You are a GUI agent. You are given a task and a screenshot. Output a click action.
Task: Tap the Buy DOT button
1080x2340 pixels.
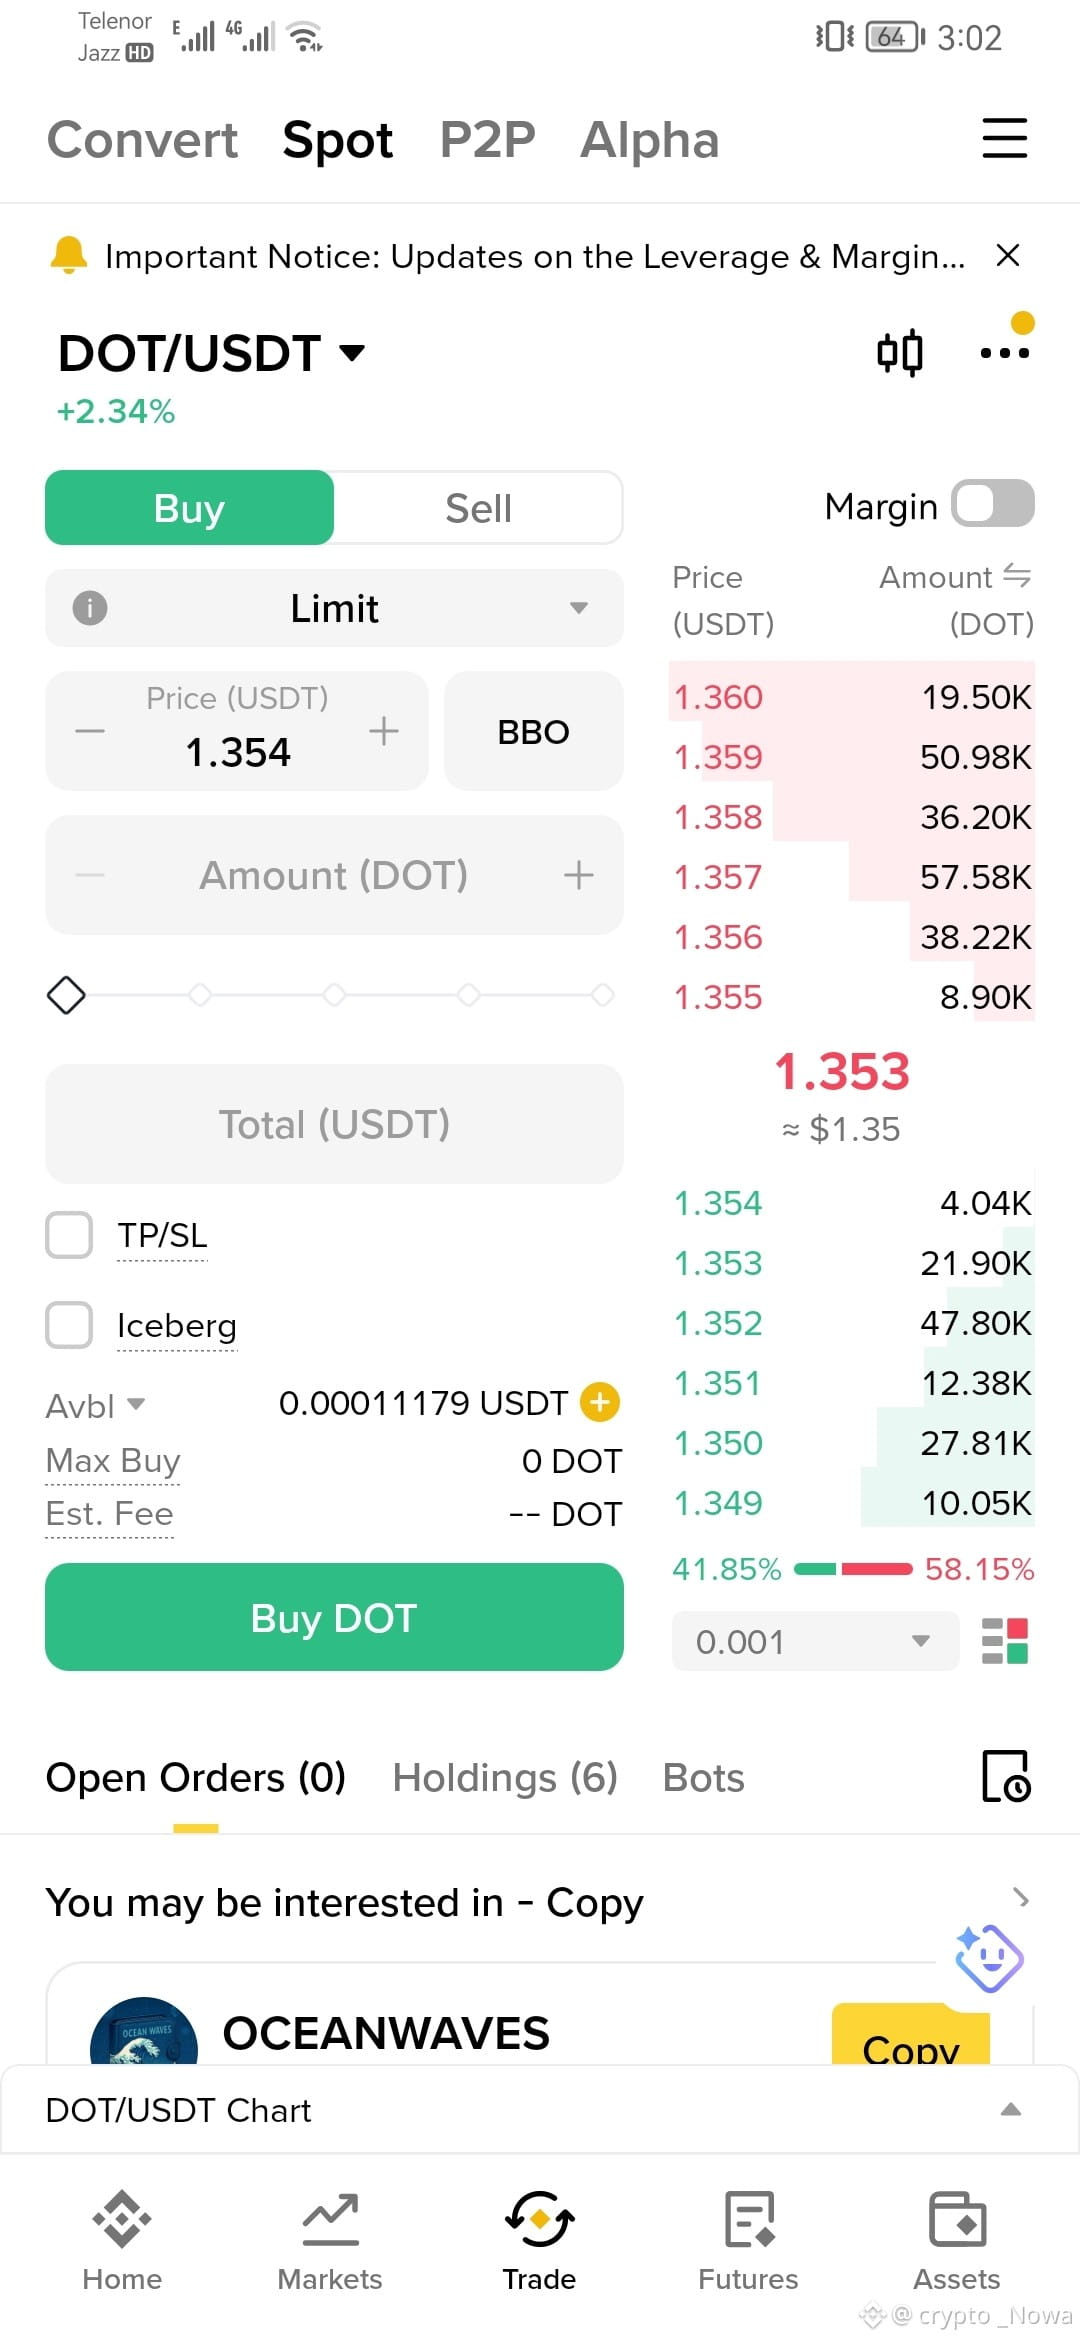(334, 1617)
